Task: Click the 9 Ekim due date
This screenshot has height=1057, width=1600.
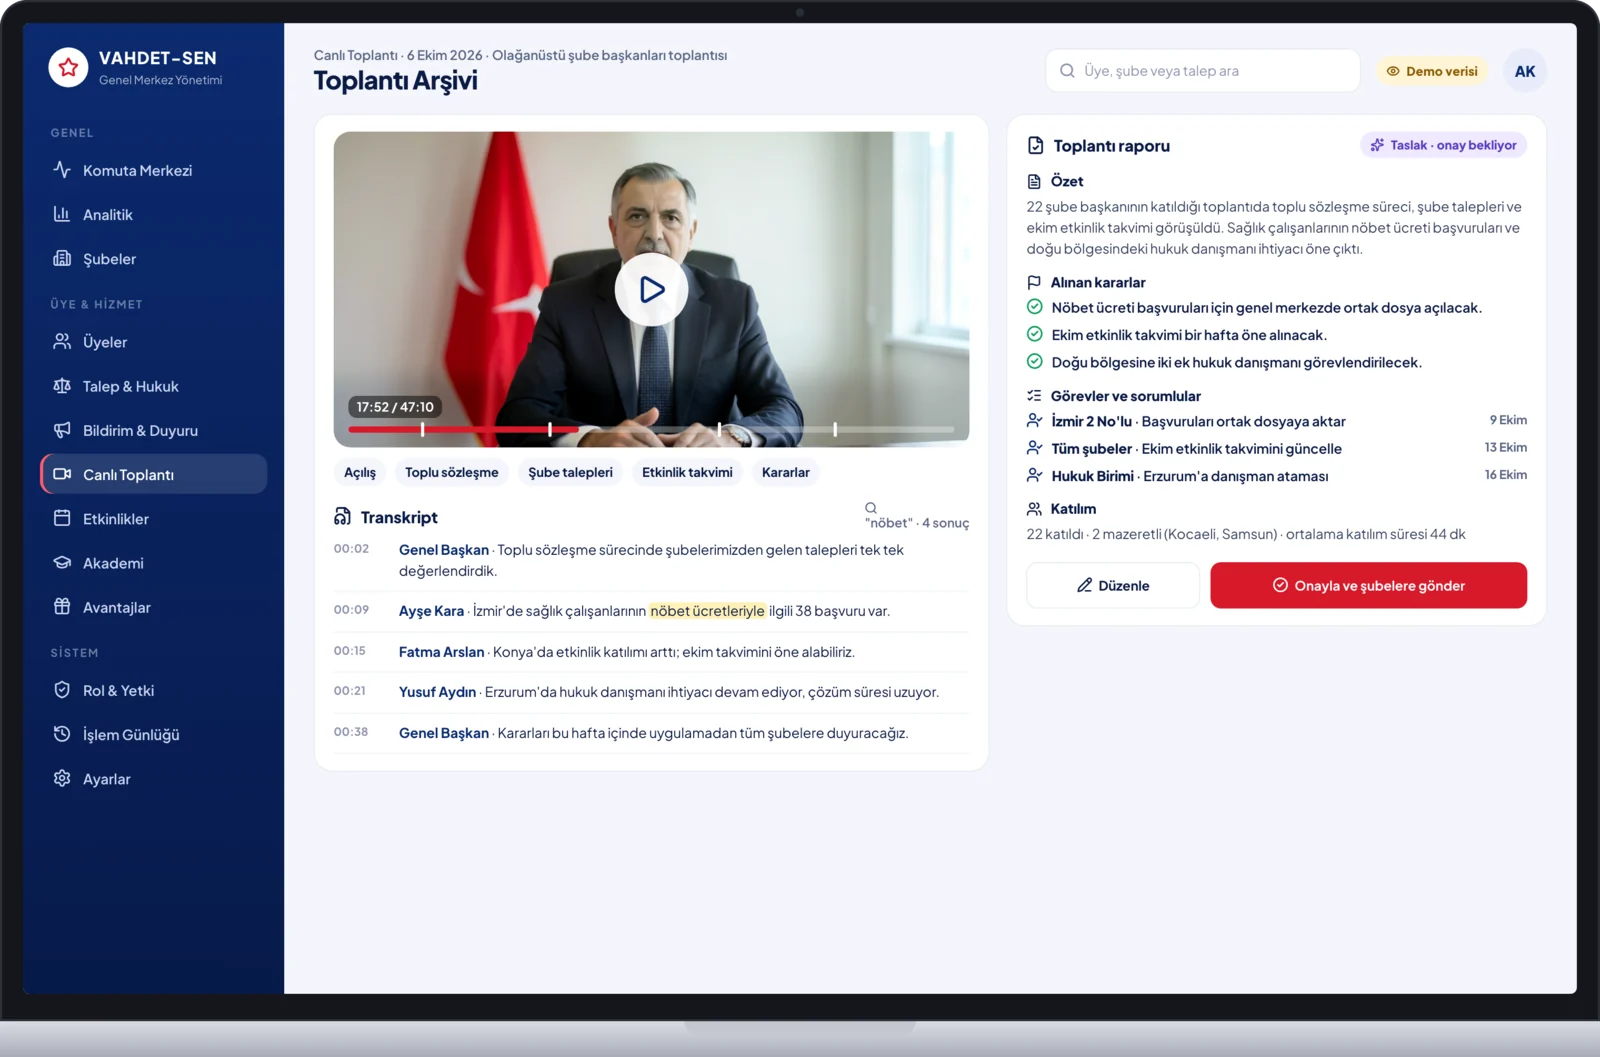Action: [x=1508, y=420]
